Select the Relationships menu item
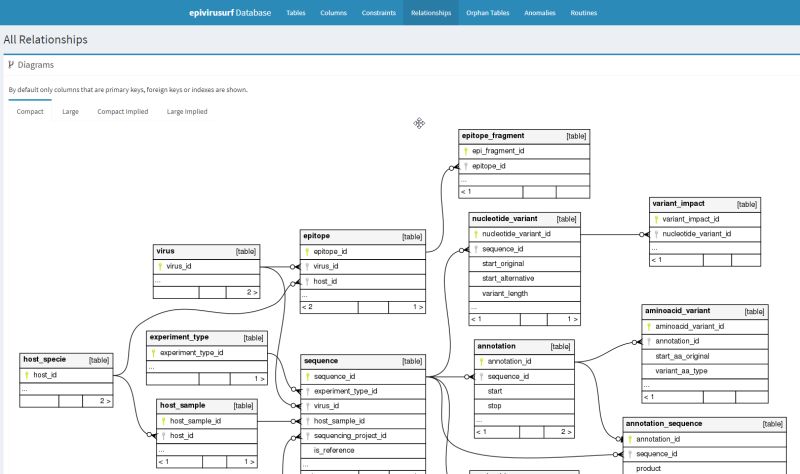The width and height of the screenshot is (800, 474). 431,13
